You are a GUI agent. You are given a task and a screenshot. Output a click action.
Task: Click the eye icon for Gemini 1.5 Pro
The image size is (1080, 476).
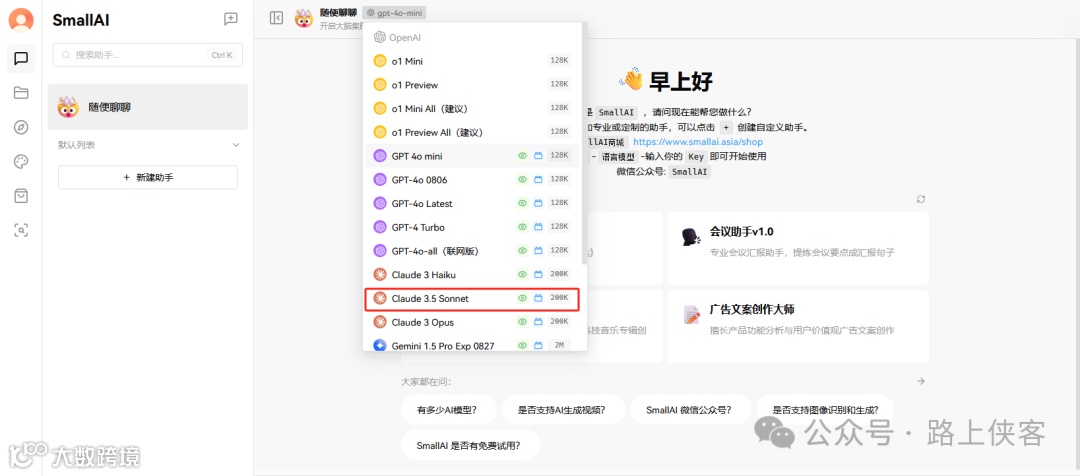(522, 345)
